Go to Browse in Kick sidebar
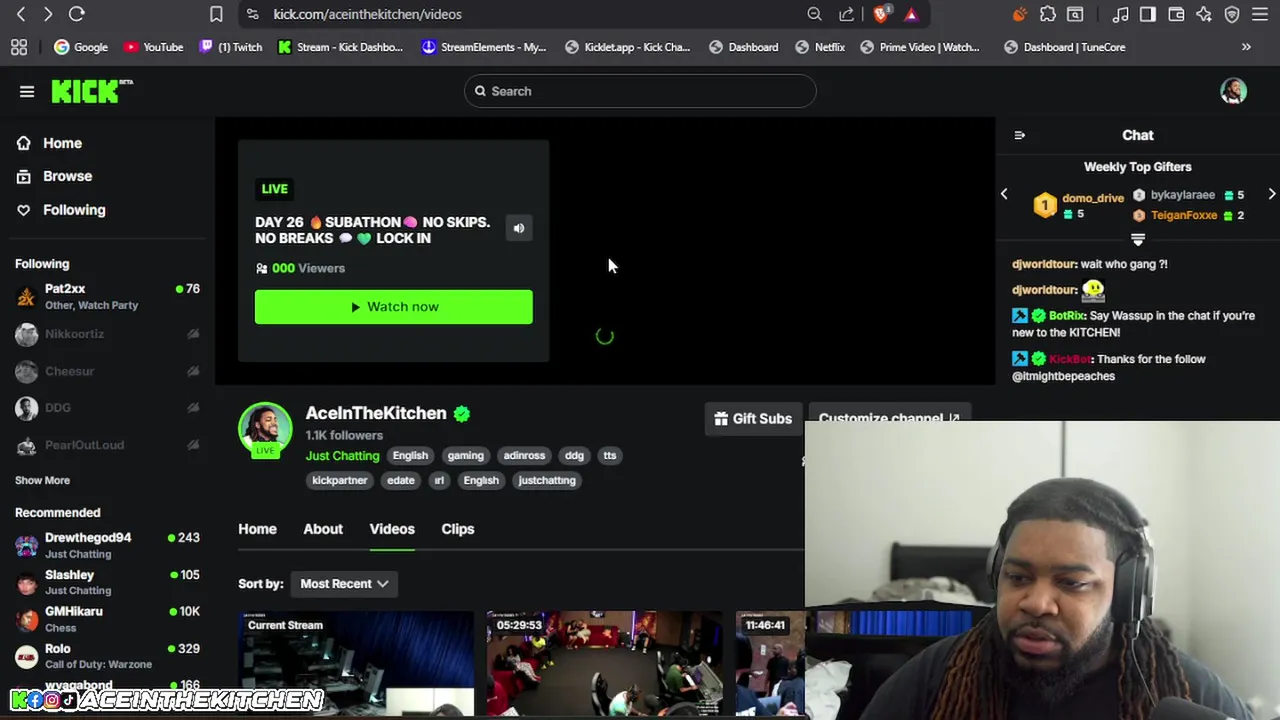 (x=54, y=176)
